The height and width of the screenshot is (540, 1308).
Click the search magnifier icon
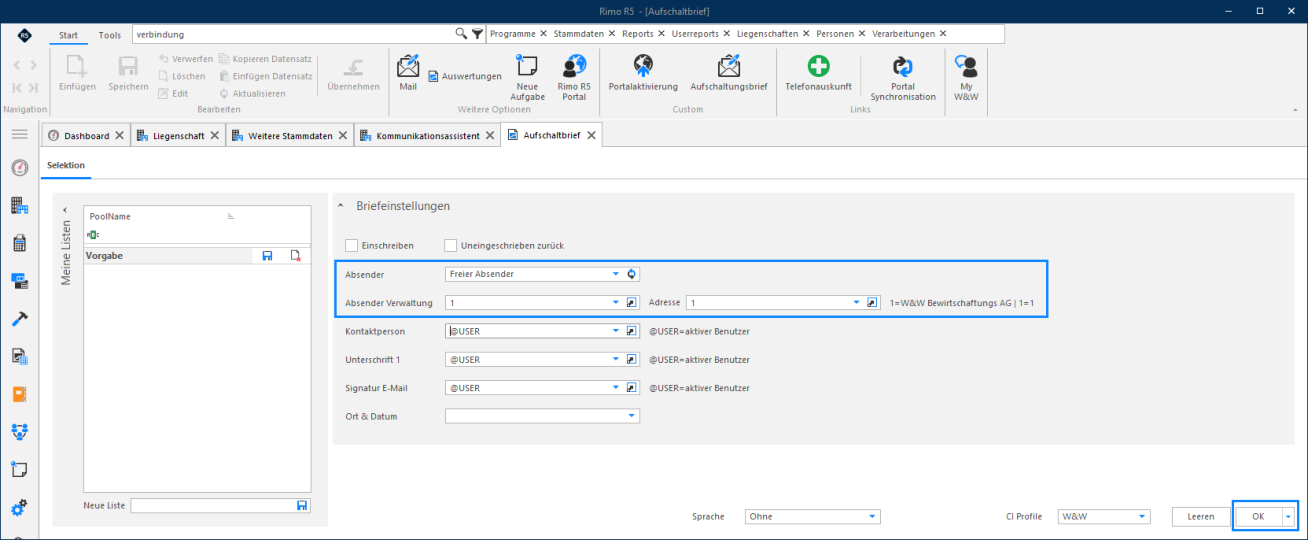(461, 33)
